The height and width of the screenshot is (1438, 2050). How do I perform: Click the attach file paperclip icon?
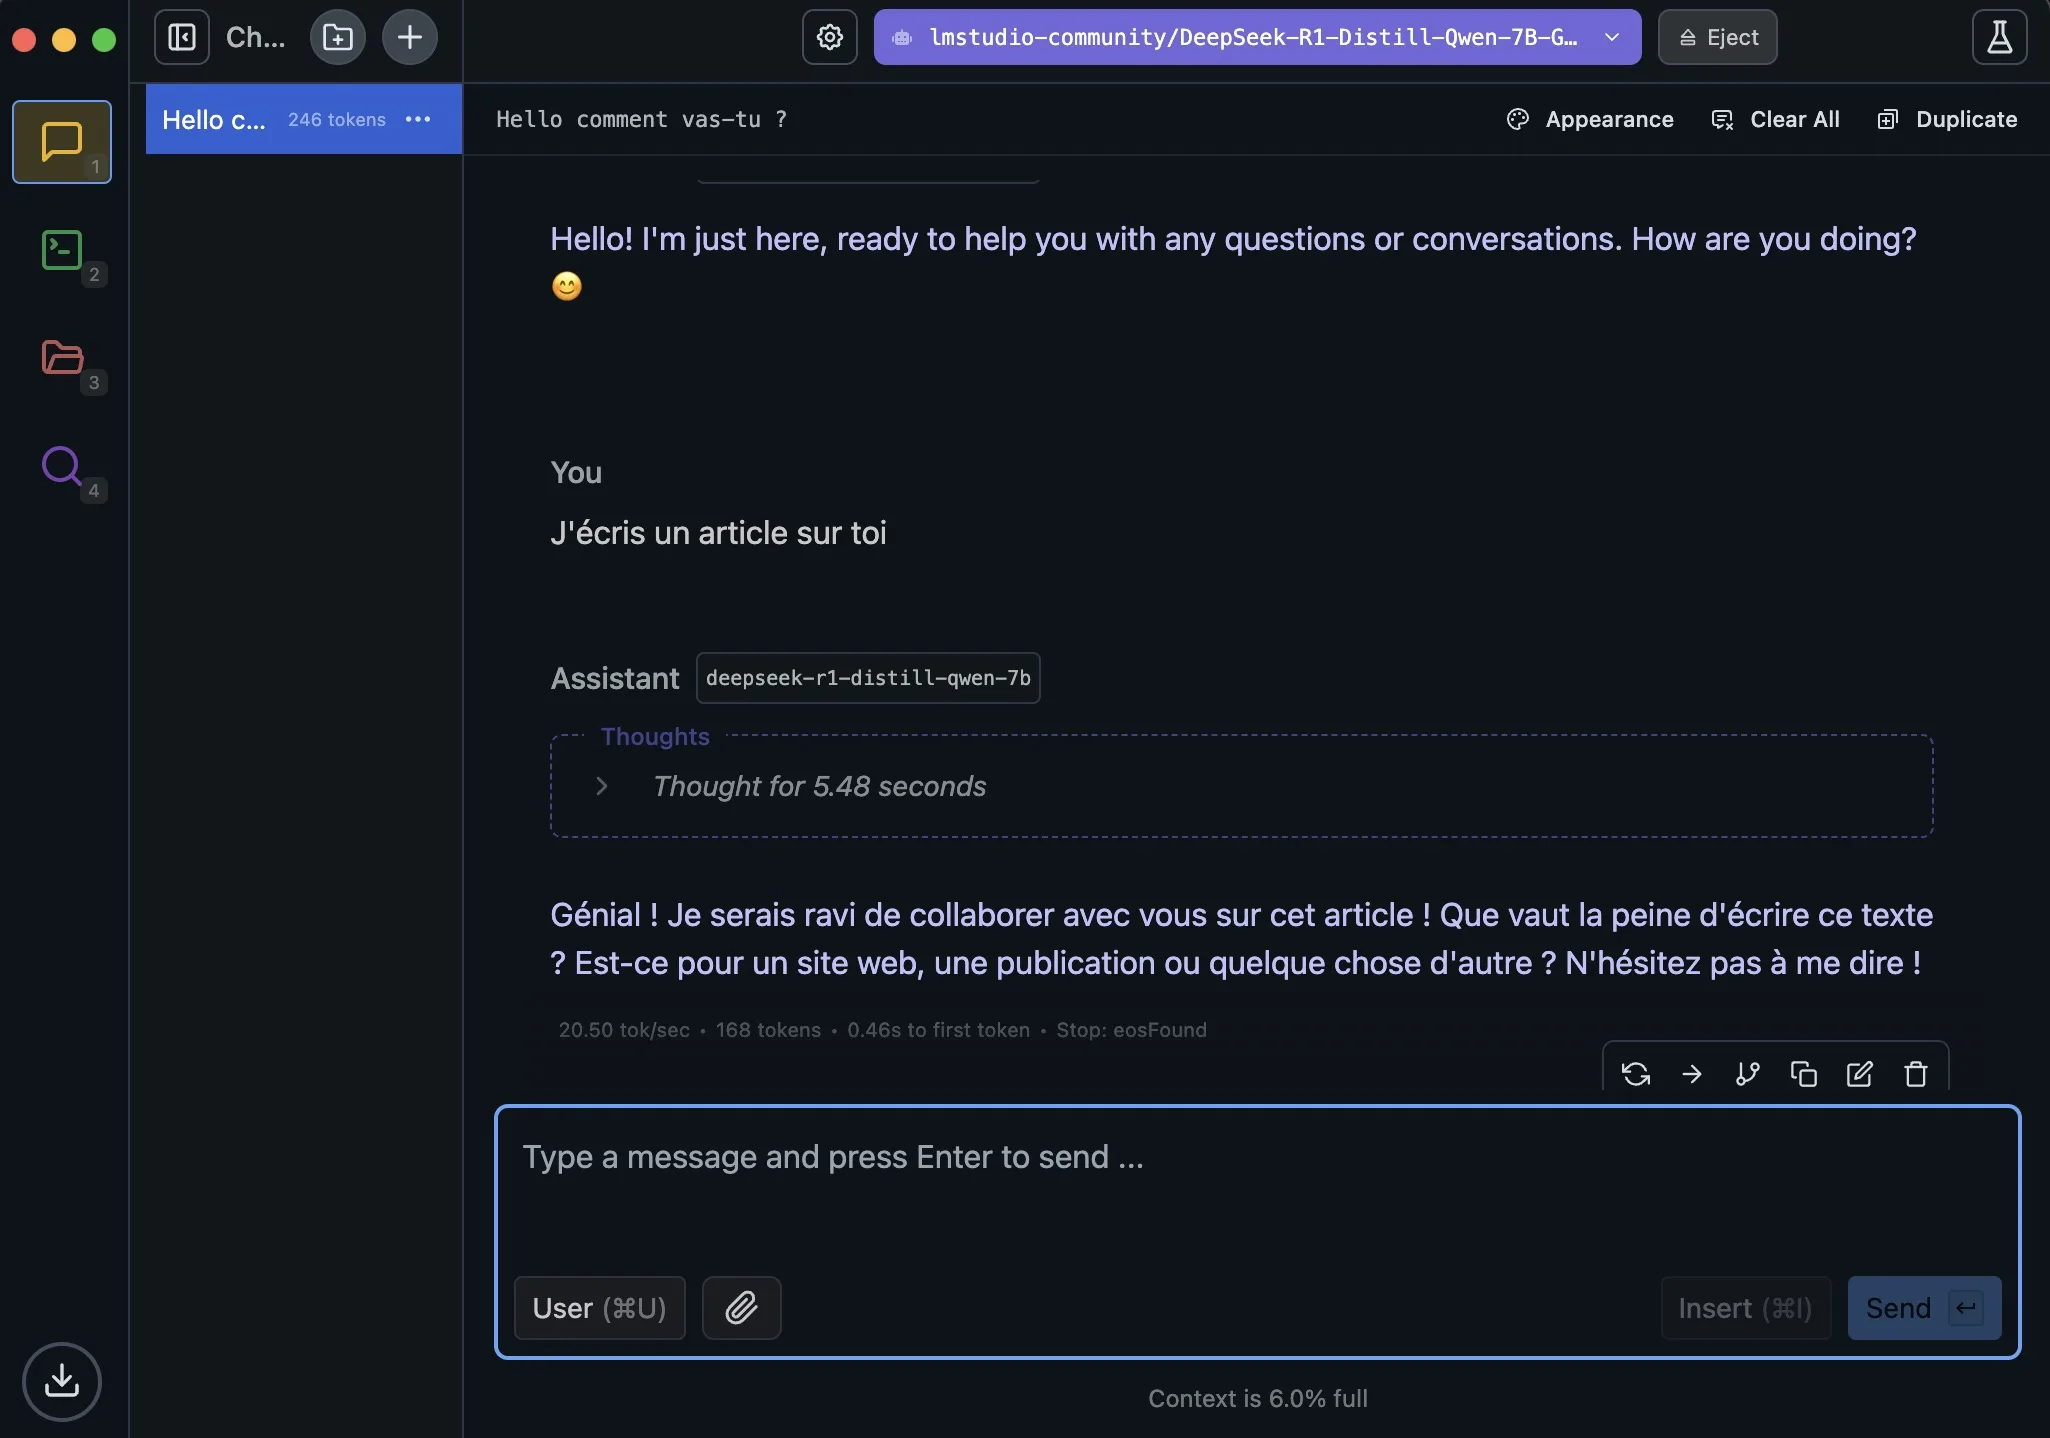click(x=741, y=1307)
